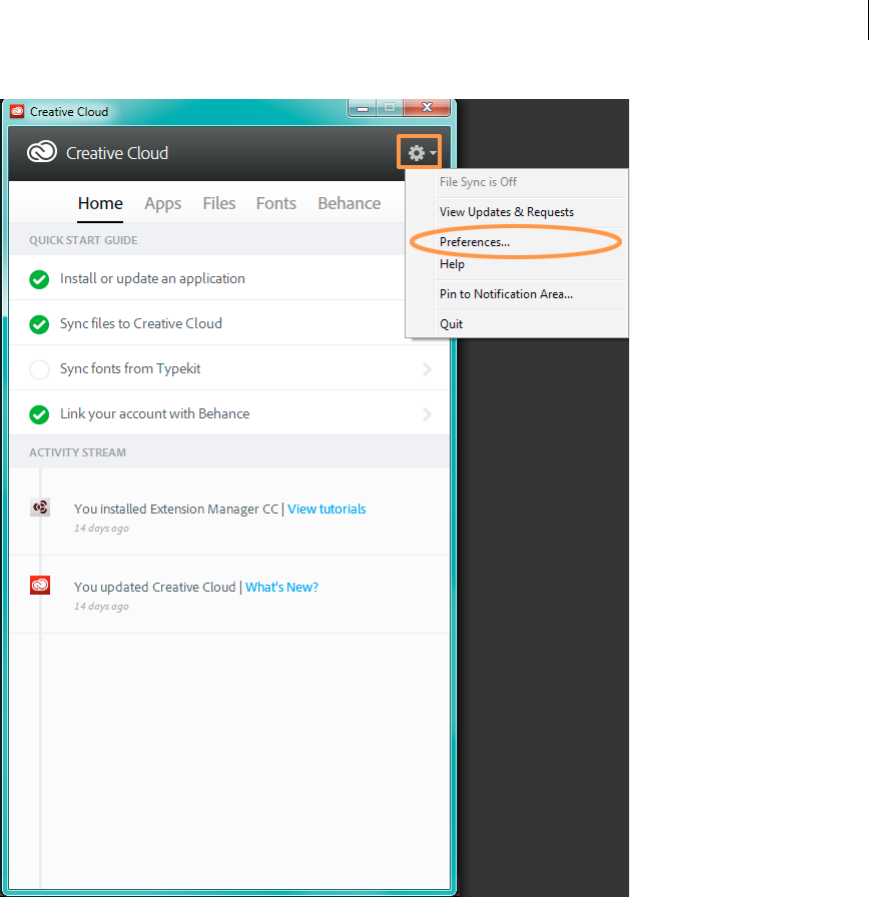Click Link your account with Behance text
This screenshot has height=897, width=869.
(154, 414)
